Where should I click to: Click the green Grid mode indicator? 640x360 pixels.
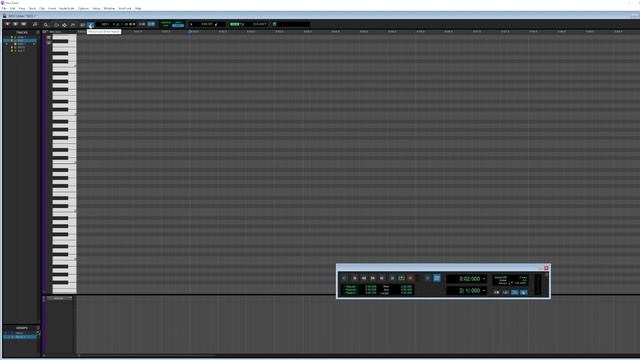[235, 24]
